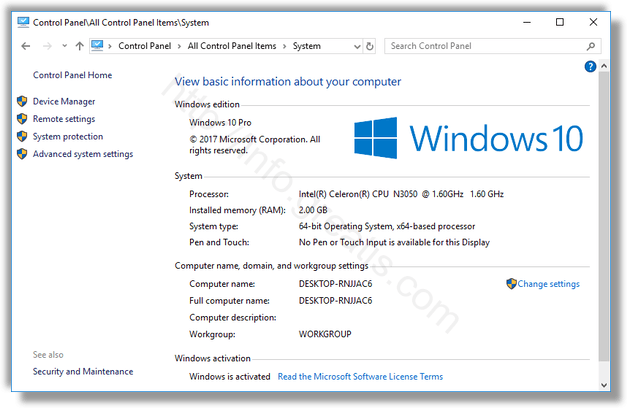627x408 pixels.
Task: Expand the address bar history dropdown
Action: pos(357,46)
